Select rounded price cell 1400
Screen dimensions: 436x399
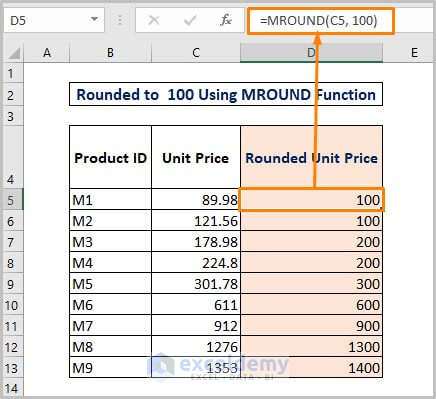tap(311, 367)
